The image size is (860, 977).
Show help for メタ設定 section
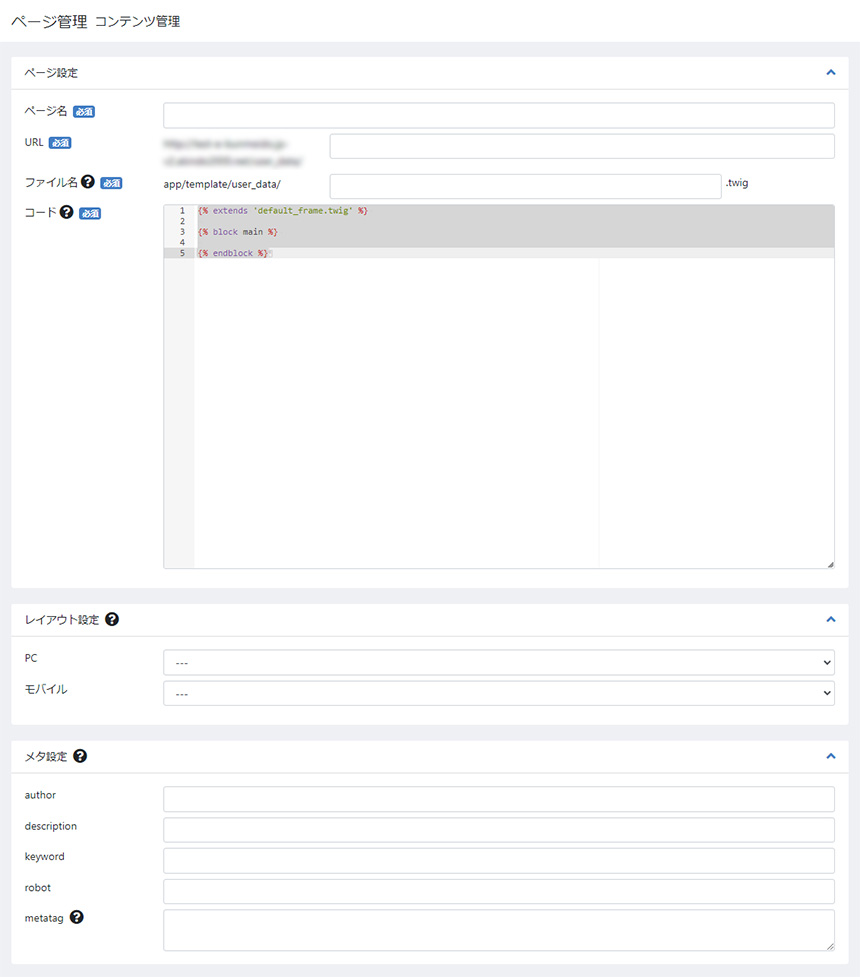[80, 756]
